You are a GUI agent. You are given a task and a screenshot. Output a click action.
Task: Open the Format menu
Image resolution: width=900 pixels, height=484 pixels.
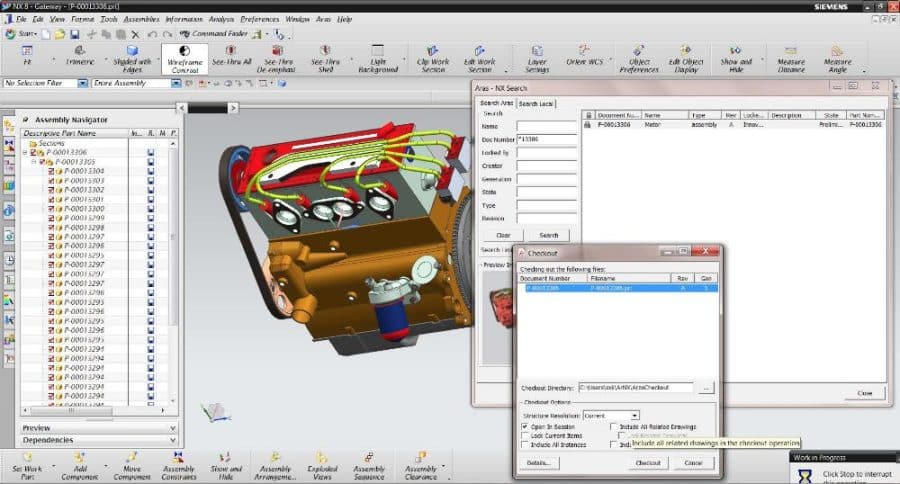pyautogui.click(x=83, y=19)
